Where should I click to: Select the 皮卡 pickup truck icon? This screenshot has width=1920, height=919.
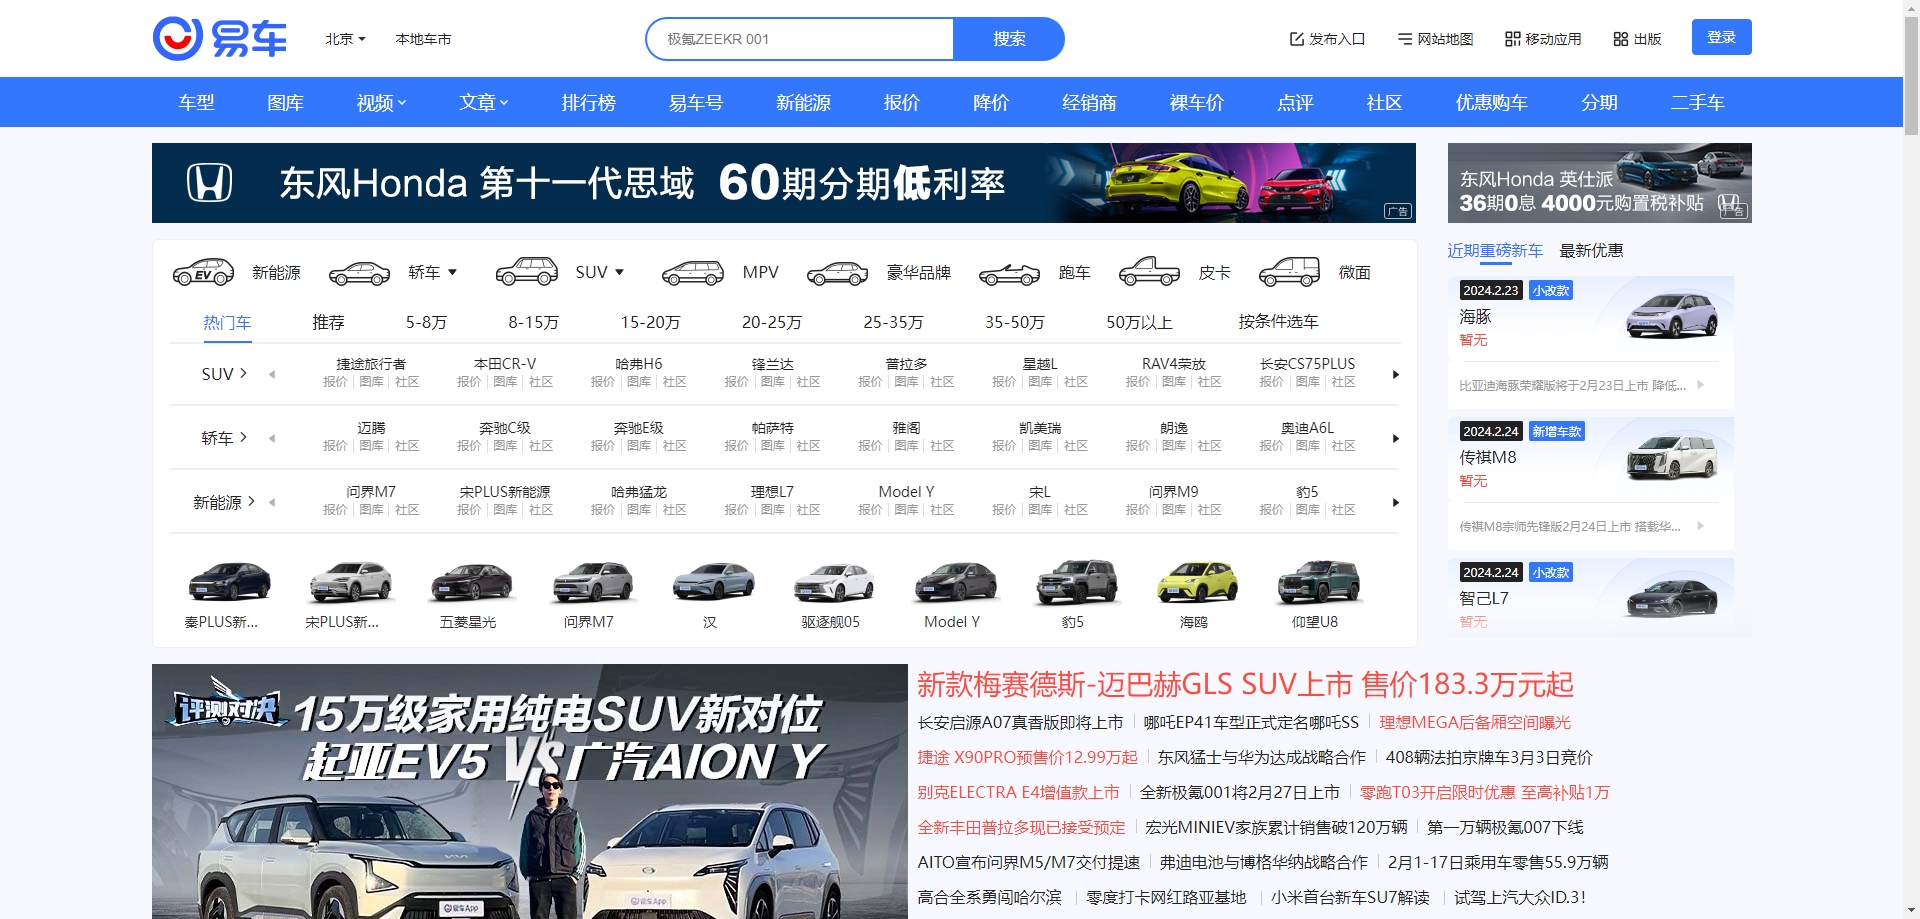[x=1149, y=272]
